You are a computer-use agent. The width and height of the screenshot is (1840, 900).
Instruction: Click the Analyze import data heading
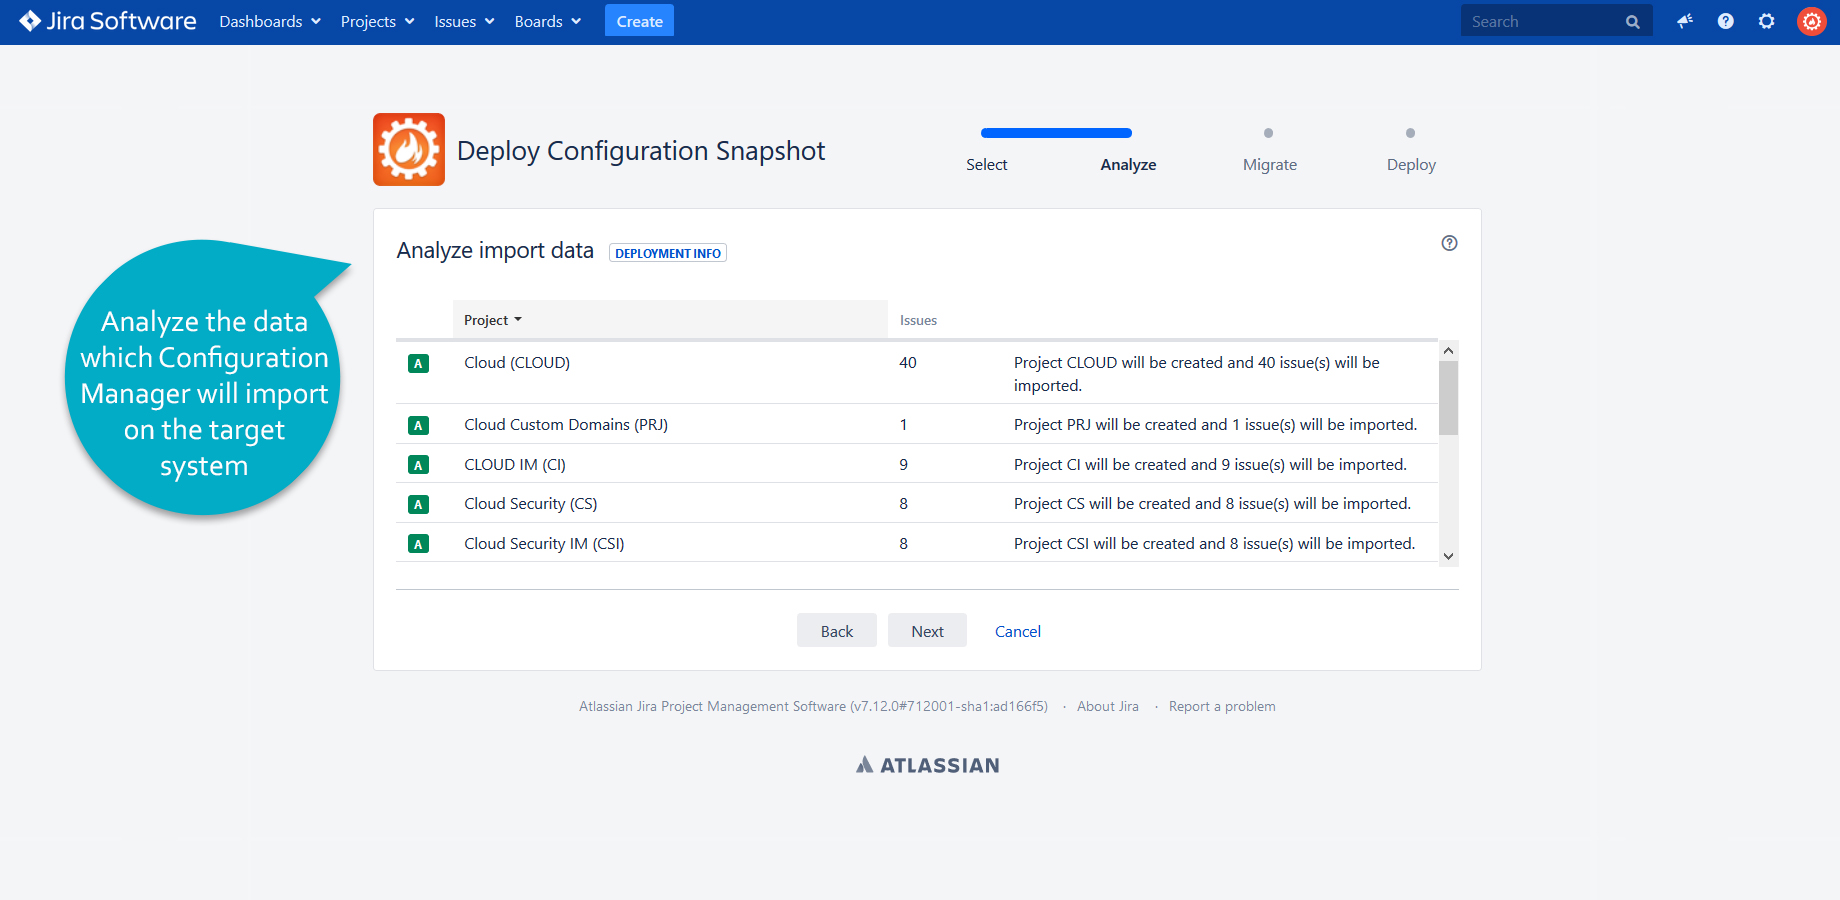click(x=495, y=250)
